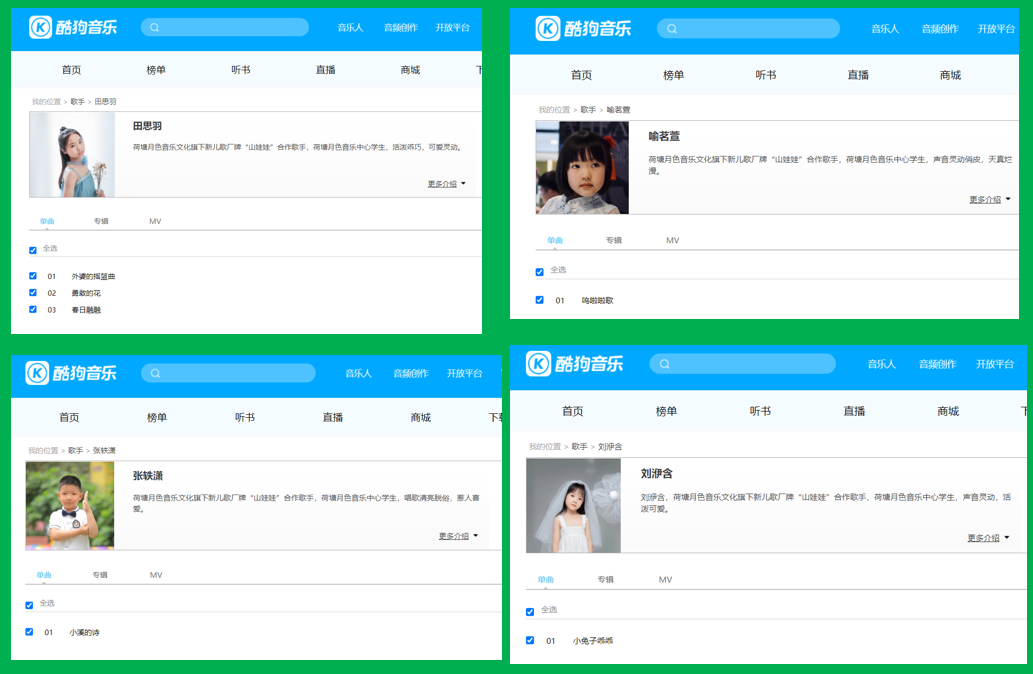Switch to MV tab on 田思羽 page

[155, 221]
